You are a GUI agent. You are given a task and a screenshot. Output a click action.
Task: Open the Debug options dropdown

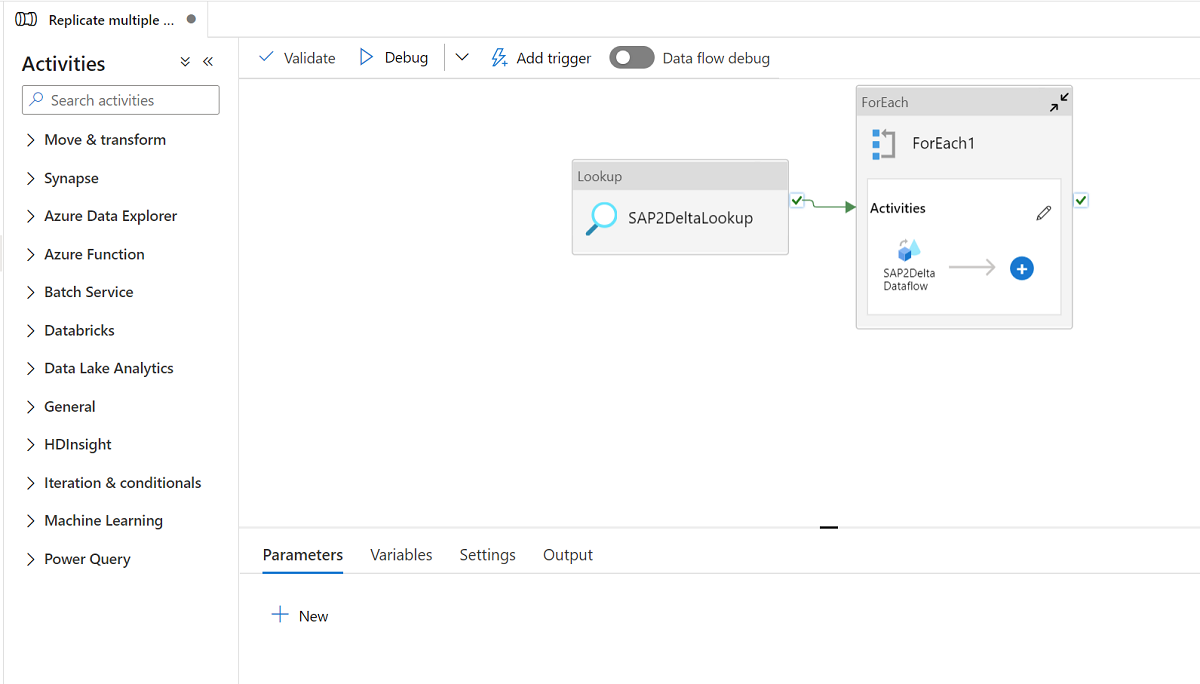[461, 57]
